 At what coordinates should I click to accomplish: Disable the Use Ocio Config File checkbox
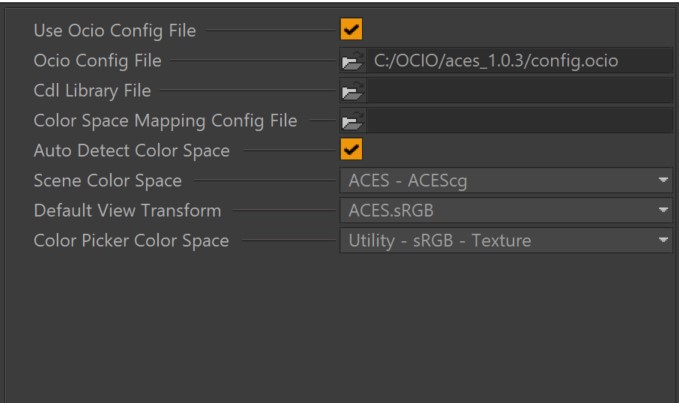coord(351,31)
